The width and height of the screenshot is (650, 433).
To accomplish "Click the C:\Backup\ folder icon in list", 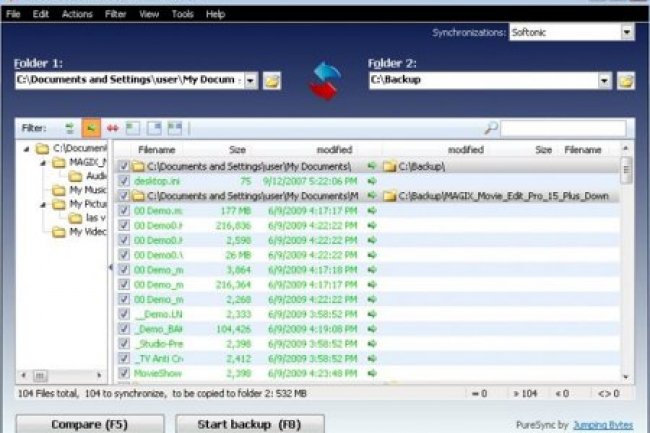I will [x=389, y=167].
